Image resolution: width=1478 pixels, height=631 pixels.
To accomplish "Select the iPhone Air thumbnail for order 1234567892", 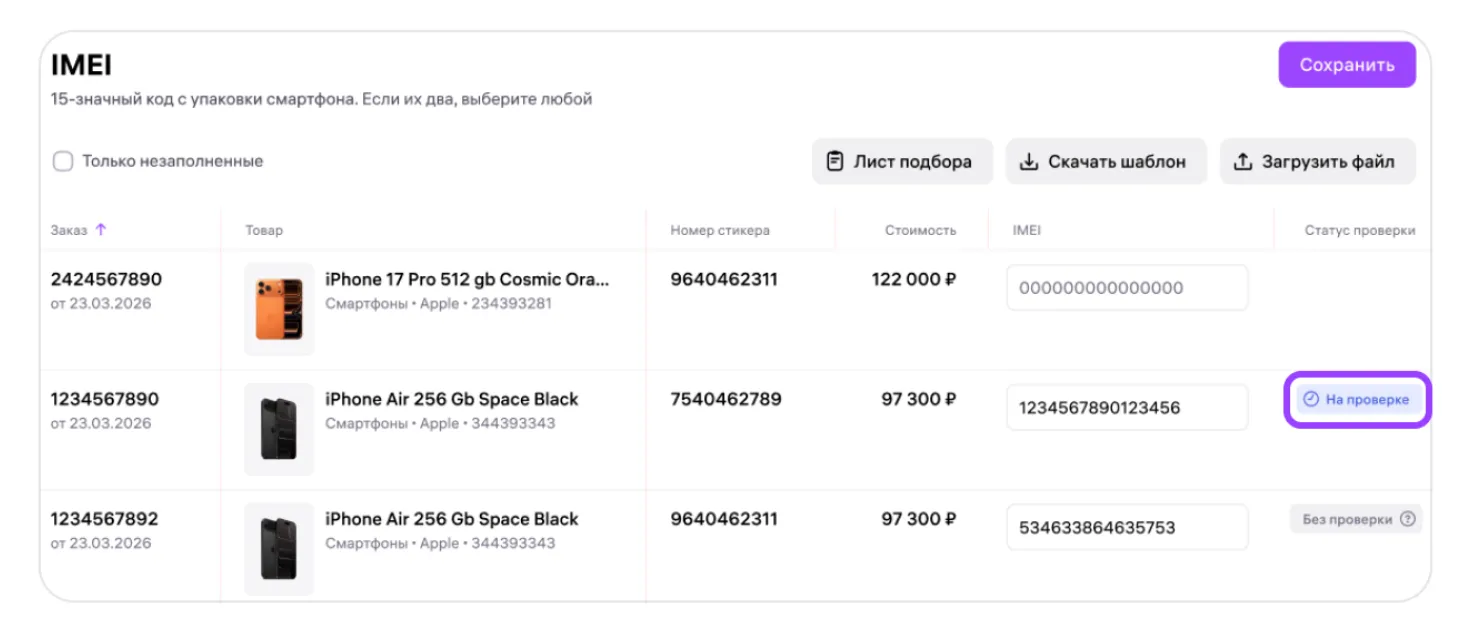I will coord(279,549).
